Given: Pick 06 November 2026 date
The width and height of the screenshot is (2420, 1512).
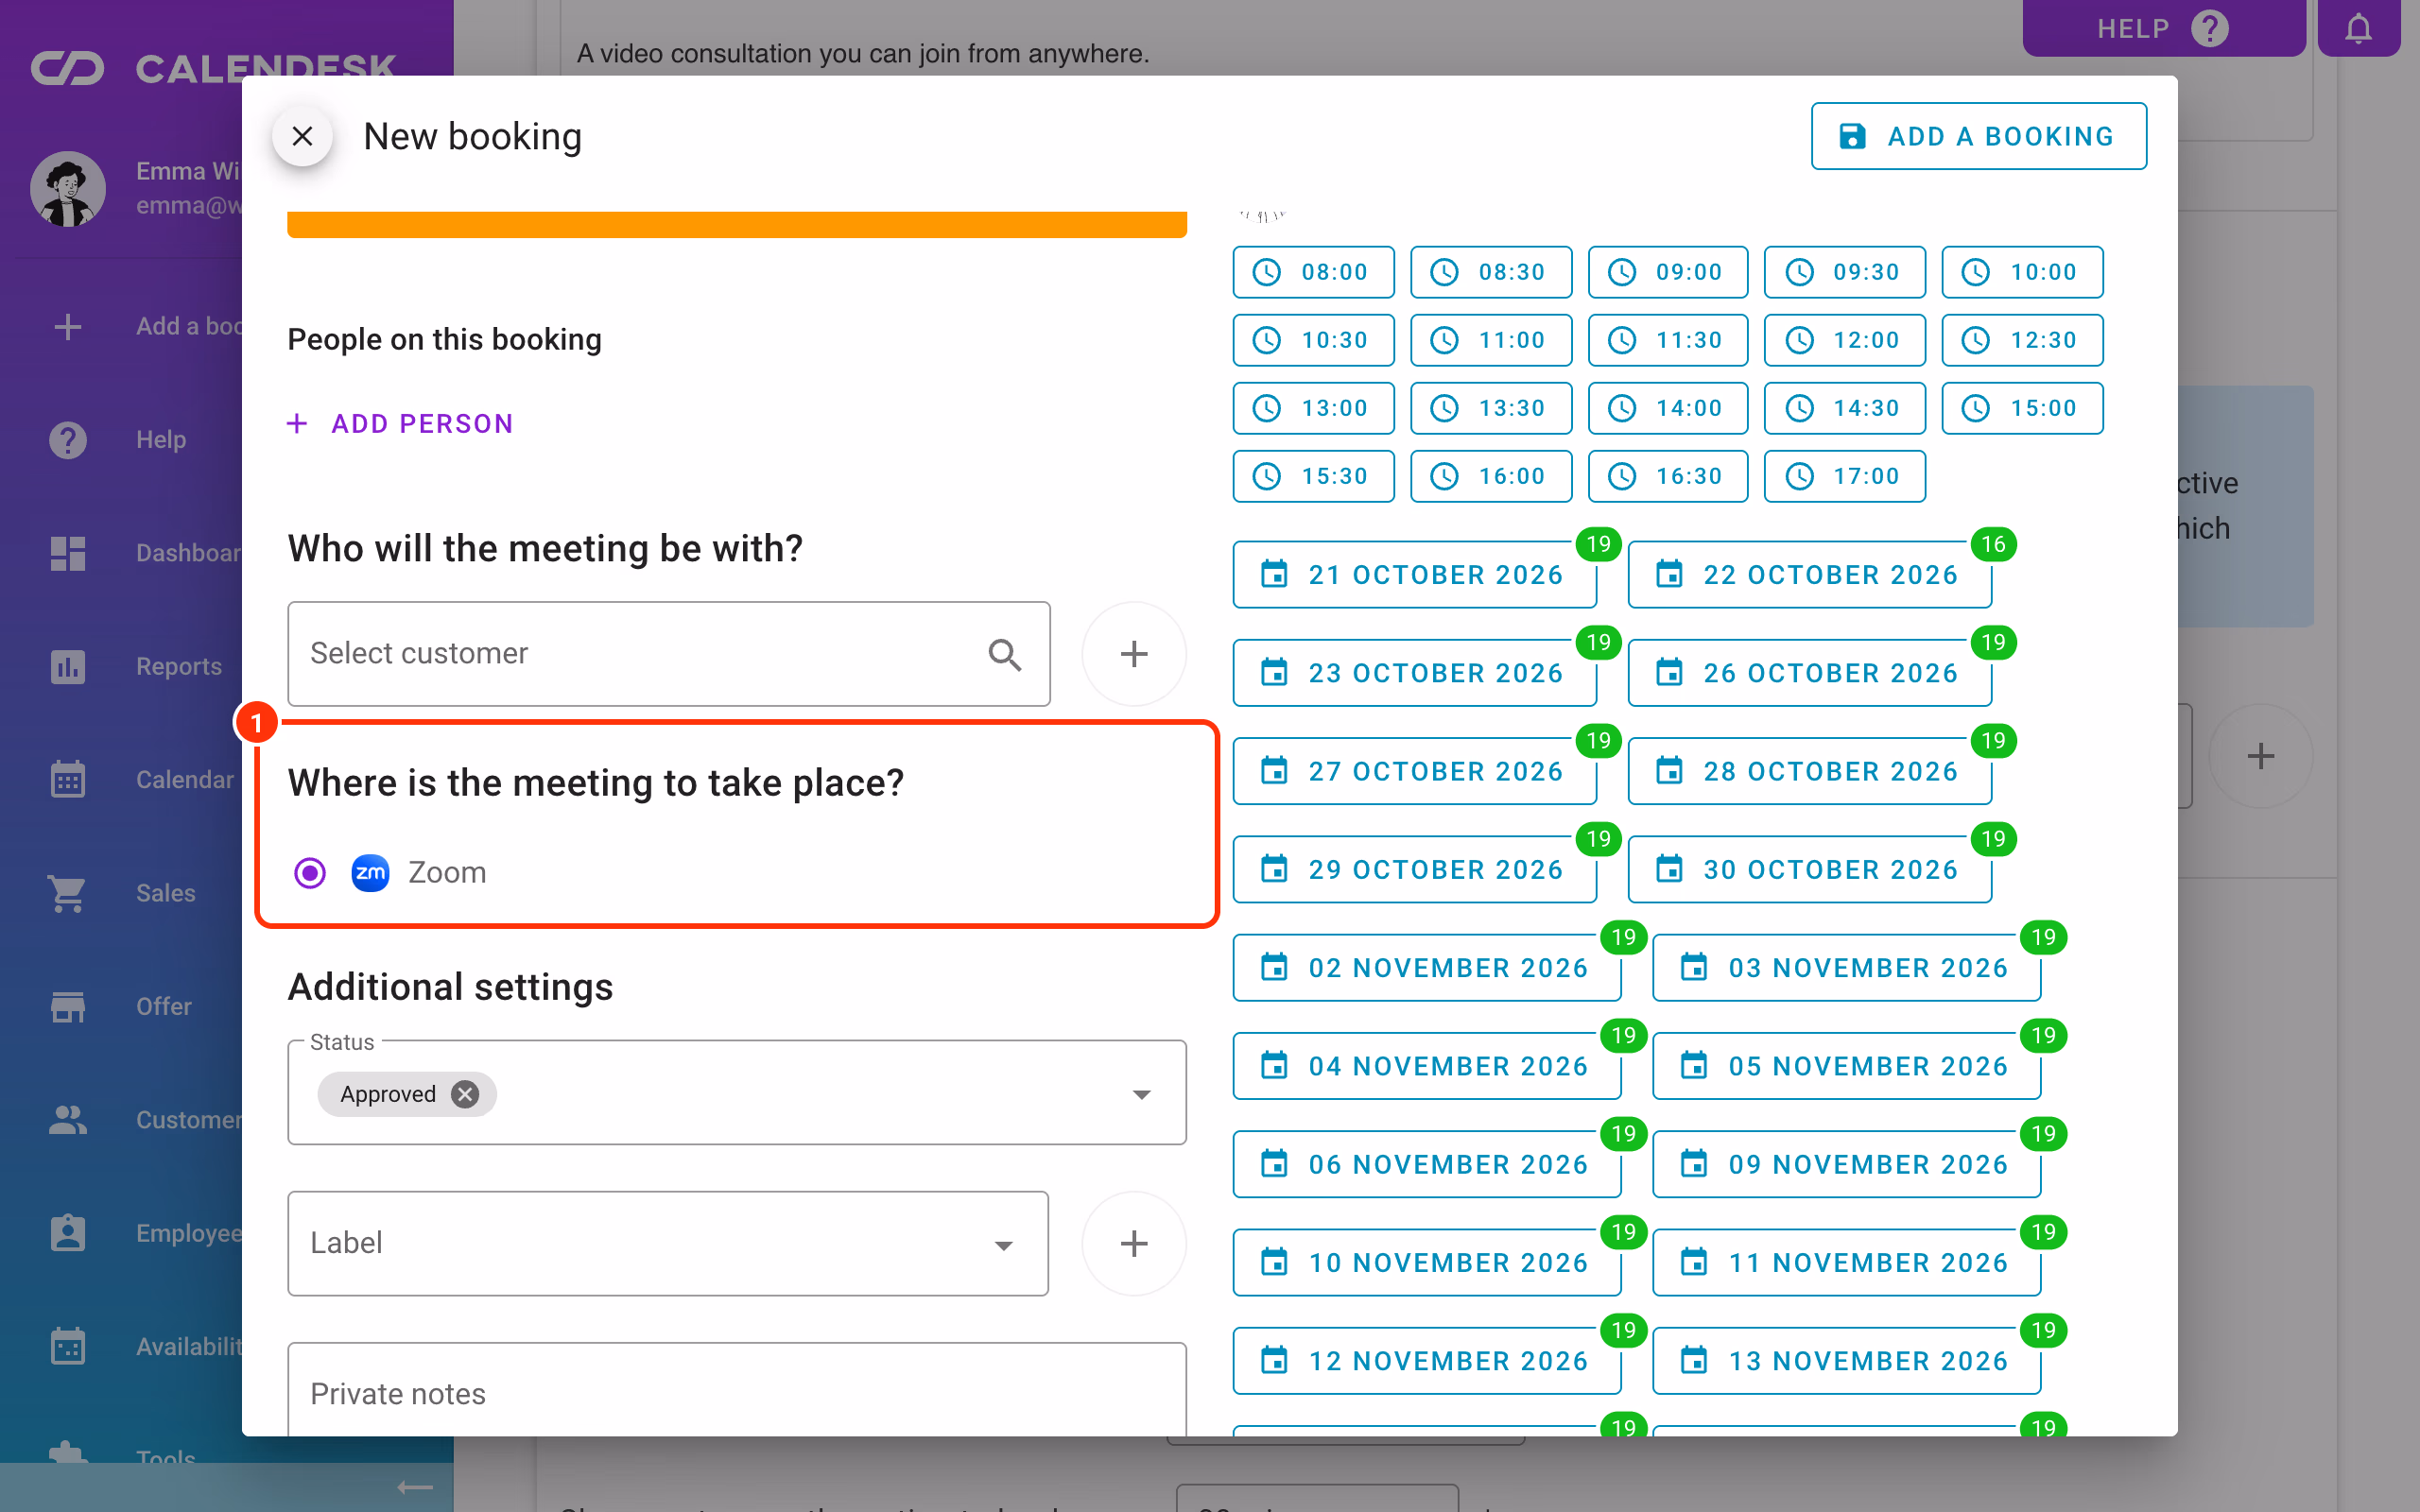Looking at the screenshot, I should 1426,1164.
